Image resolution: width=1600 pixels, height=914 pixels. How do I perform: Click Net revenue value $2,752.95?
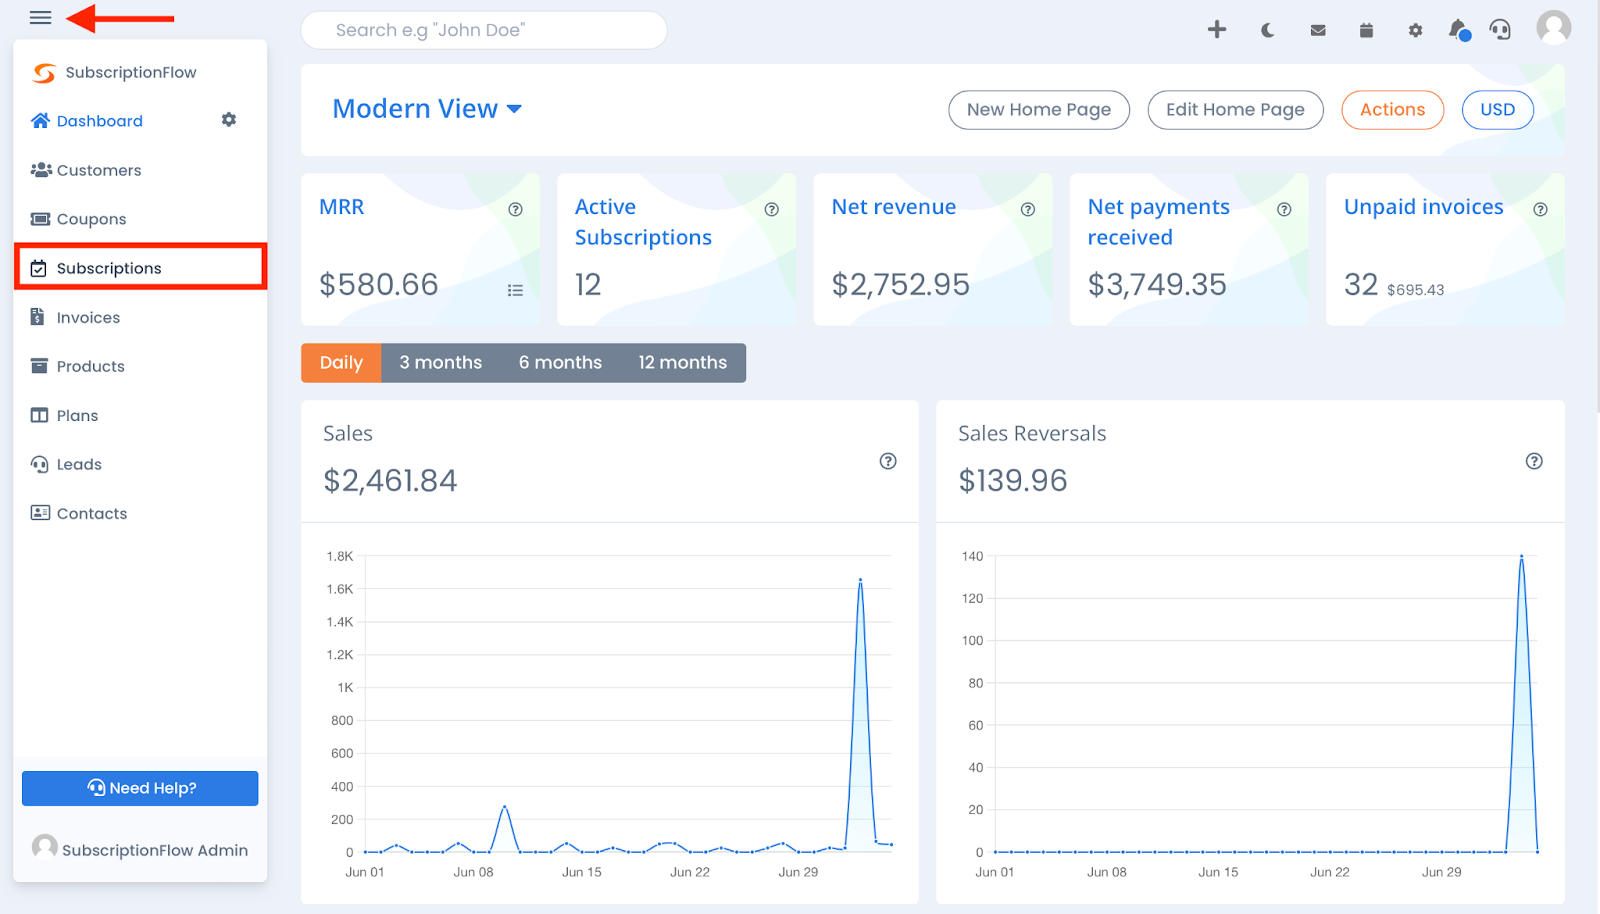[x=901, y=285]
